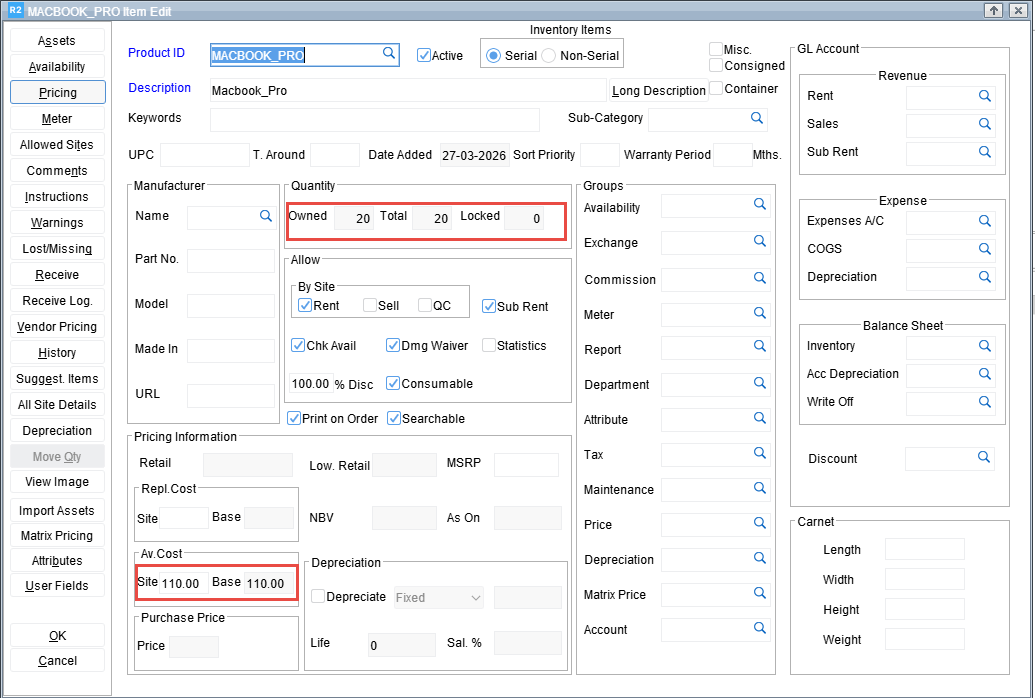
Task: Click the Cancel button
Action: click(58, 661)
